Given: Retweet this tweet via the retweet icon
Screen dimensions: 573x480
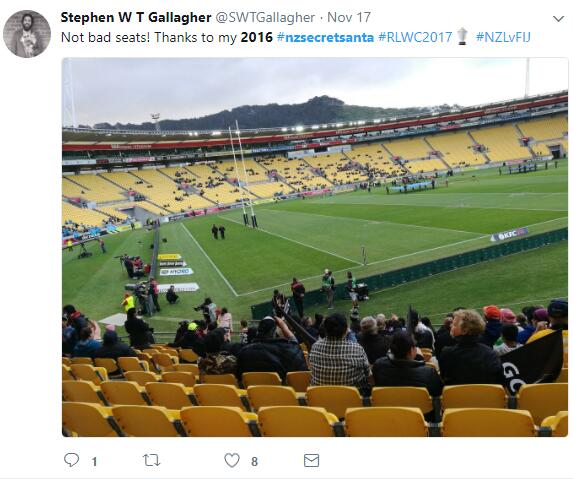Looking at the screenshot, I should pos(151,460).
